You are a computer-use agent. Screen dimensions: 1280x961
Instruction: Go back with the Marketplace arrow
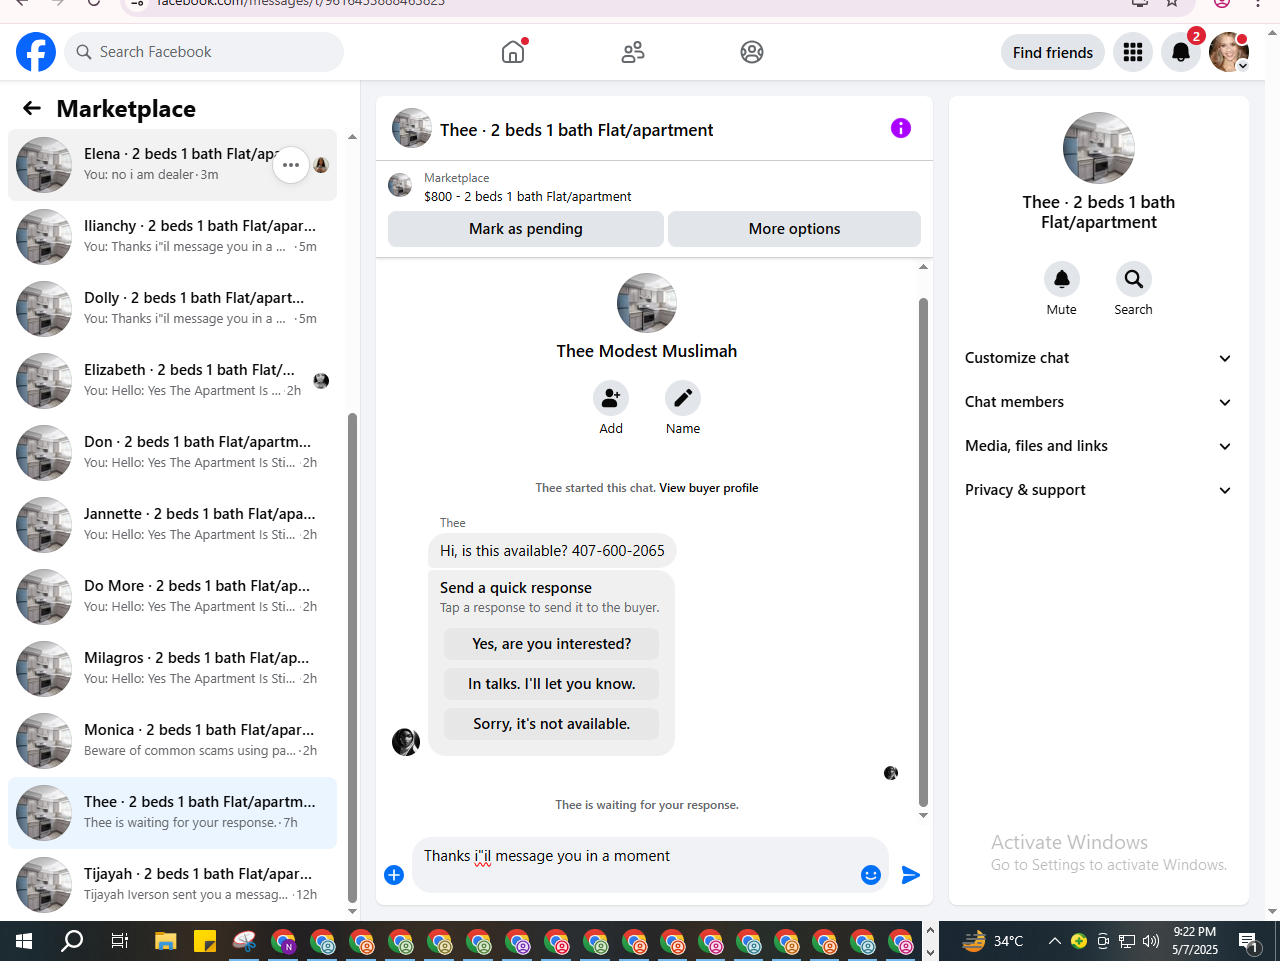(x=32, y=108)
